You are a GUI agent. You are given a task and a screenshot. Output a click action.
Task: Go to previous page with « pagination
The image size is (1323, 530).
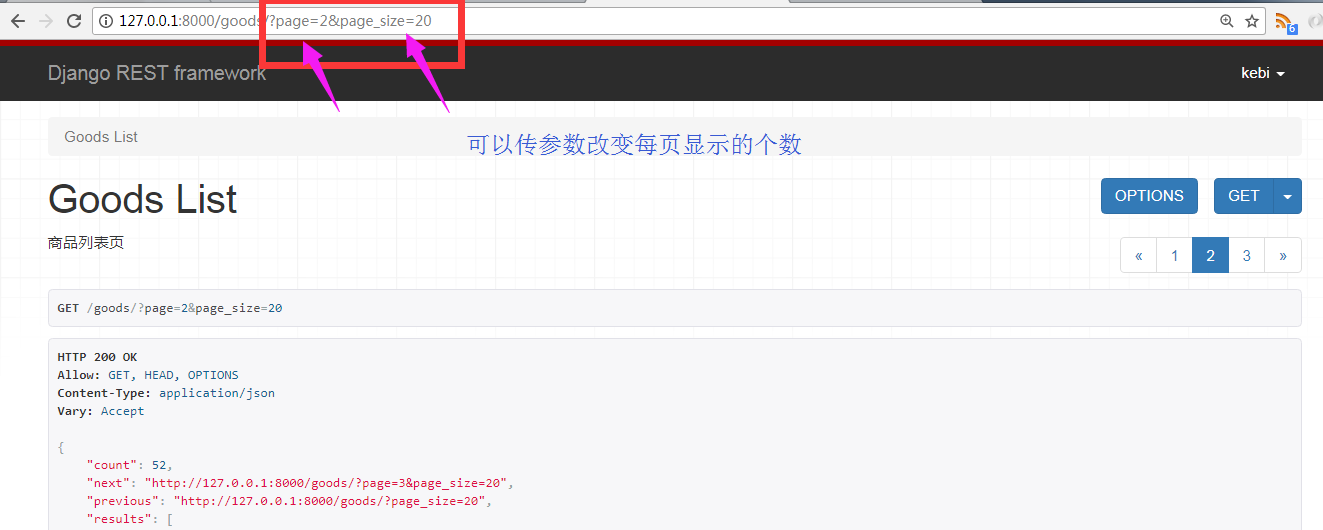pos(1138,255)
